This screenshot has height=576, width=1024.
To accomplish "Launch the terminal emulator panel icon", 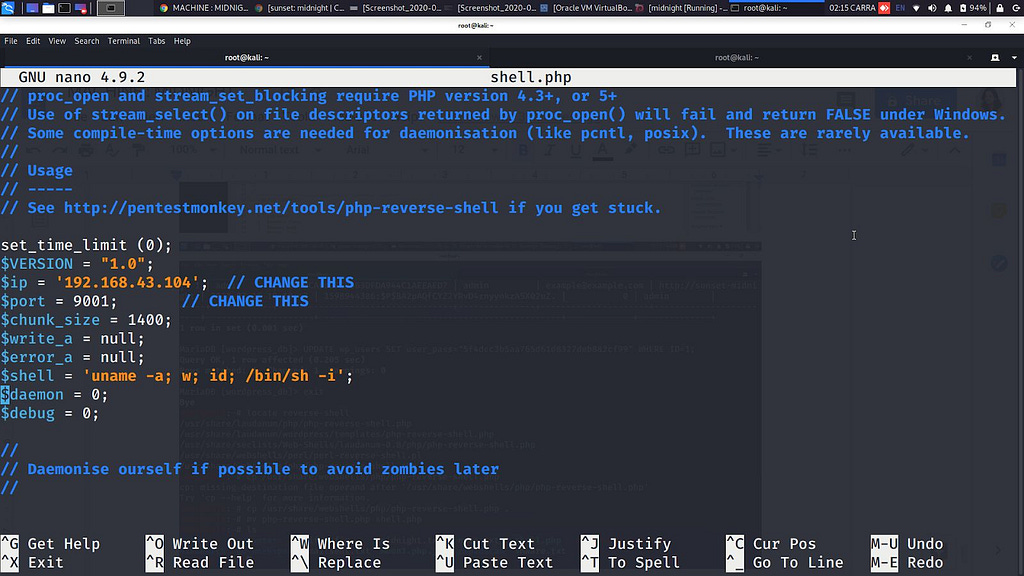I will [65, 8].
